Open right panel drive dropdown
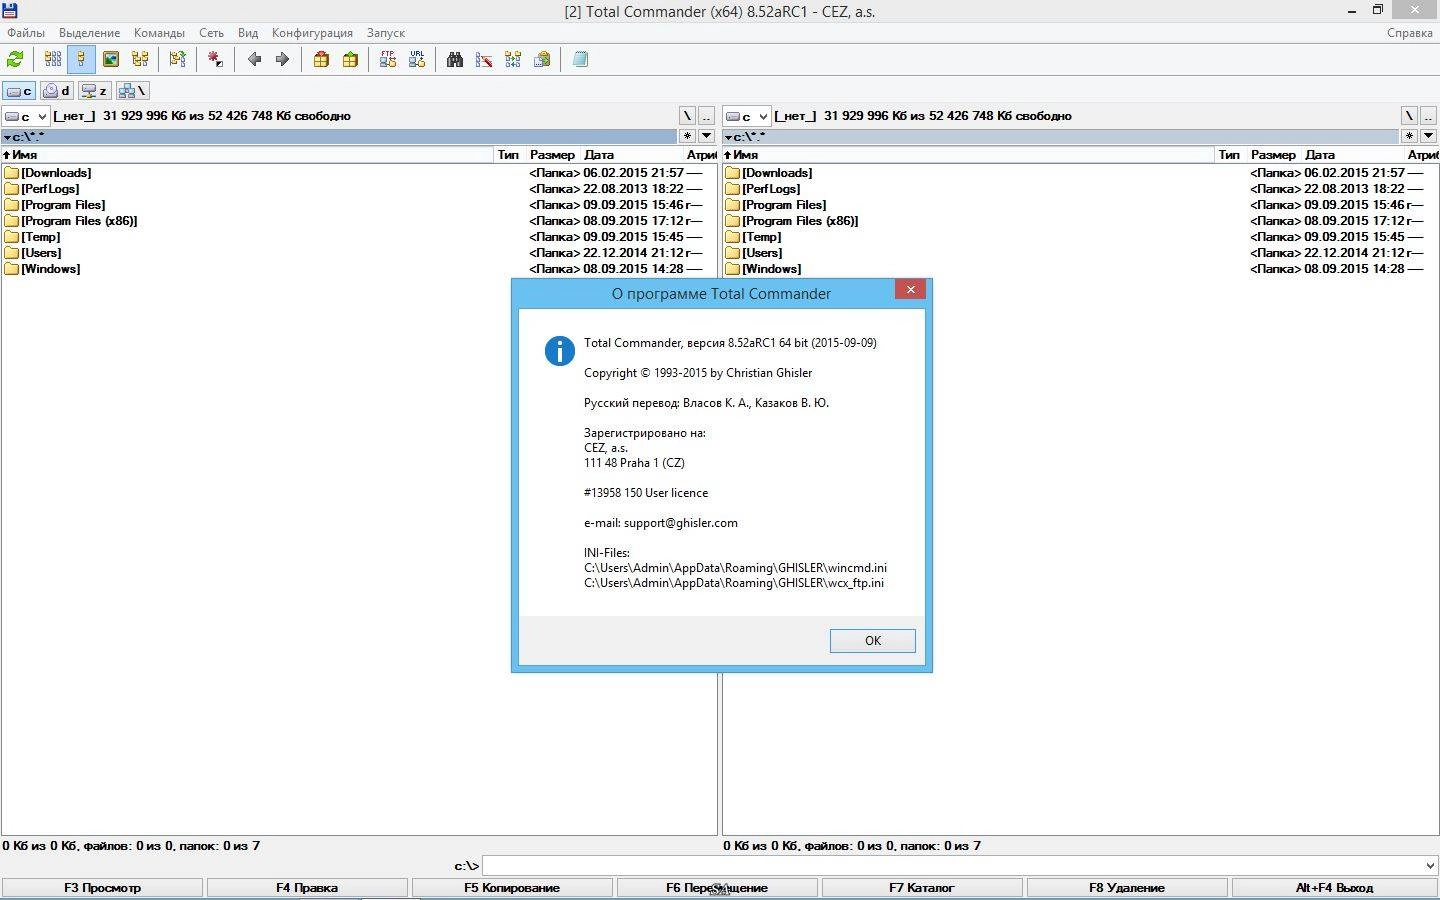1440x900 pixels. pyautogui.click(x=747, y=116)
